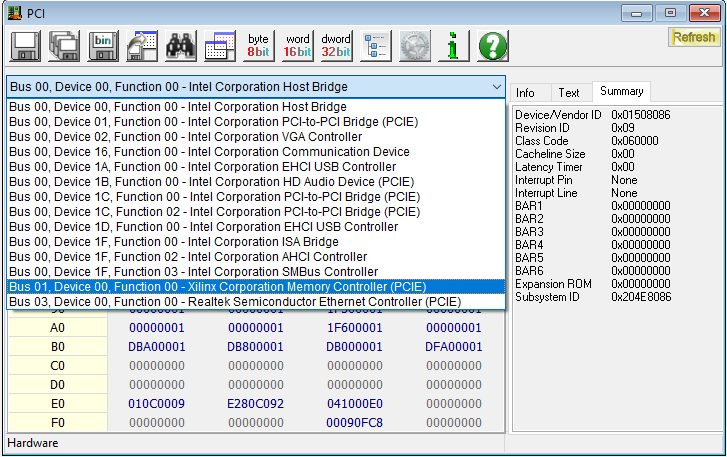727x457 pixels.
Task: Switch to byte 8bit view
Action: coord(258,46)
